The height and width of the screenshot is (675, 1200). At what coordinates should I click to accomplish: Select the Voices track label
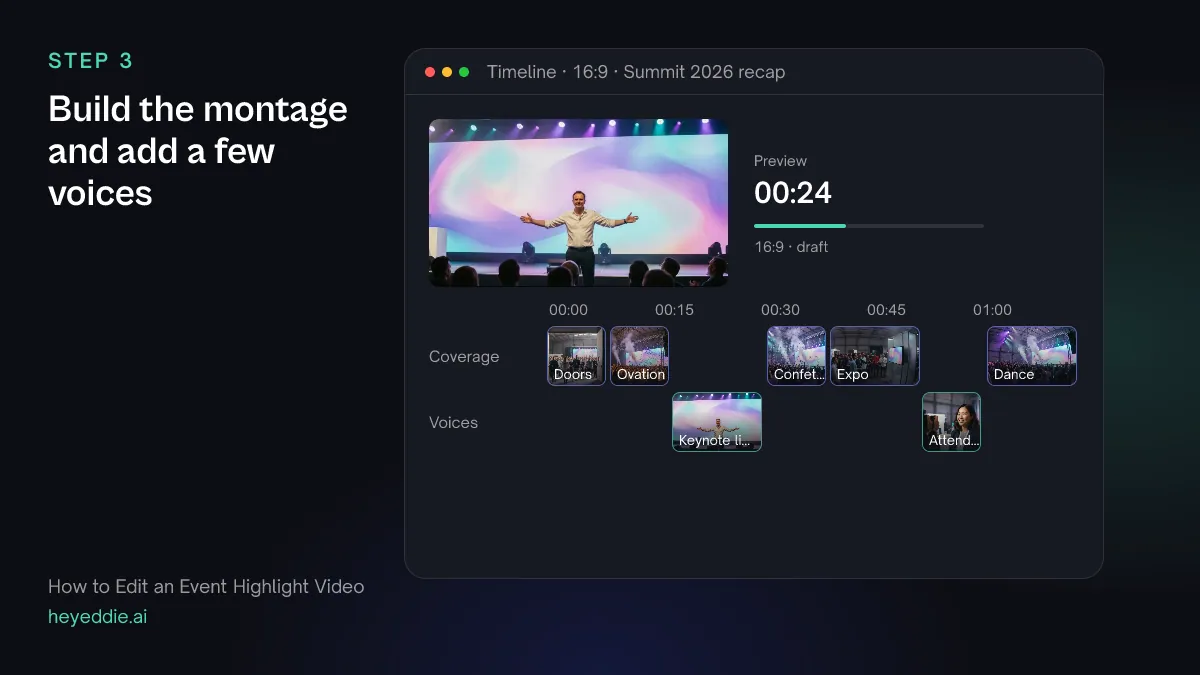454,423
